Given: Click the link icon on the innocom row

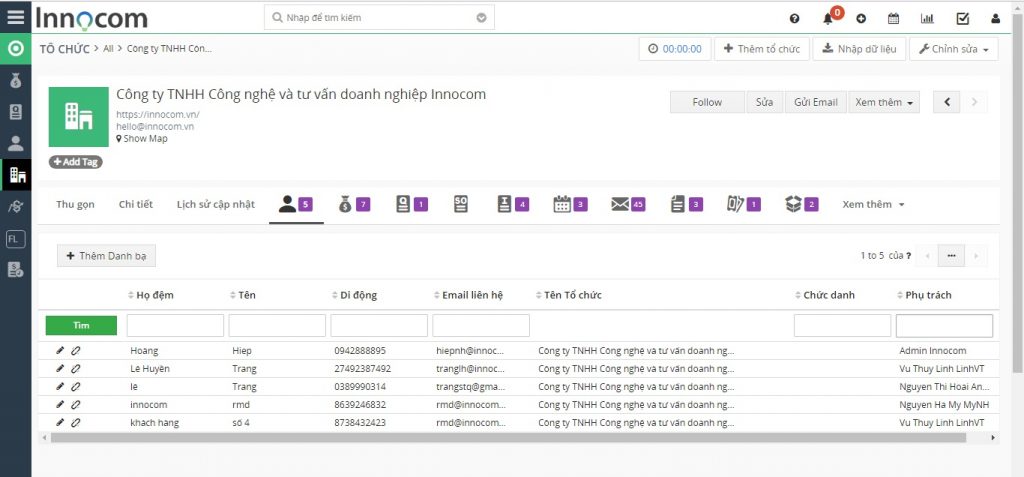Looking at the screenshot, I should tap(76, 404).
